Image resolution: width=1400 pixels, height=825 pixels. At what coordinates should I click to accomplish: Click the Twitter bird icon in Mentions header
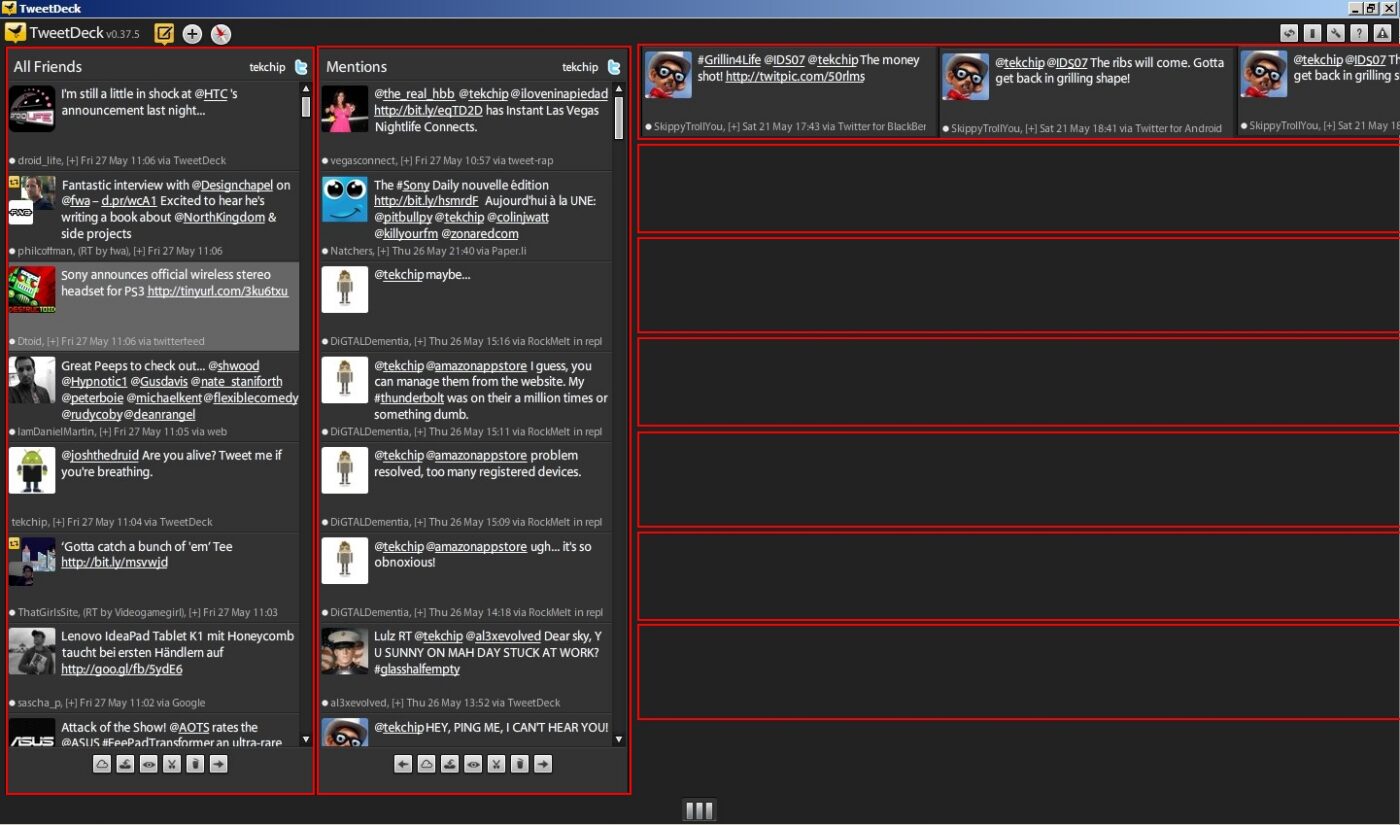pyautogui.click(x=614, y=67)
